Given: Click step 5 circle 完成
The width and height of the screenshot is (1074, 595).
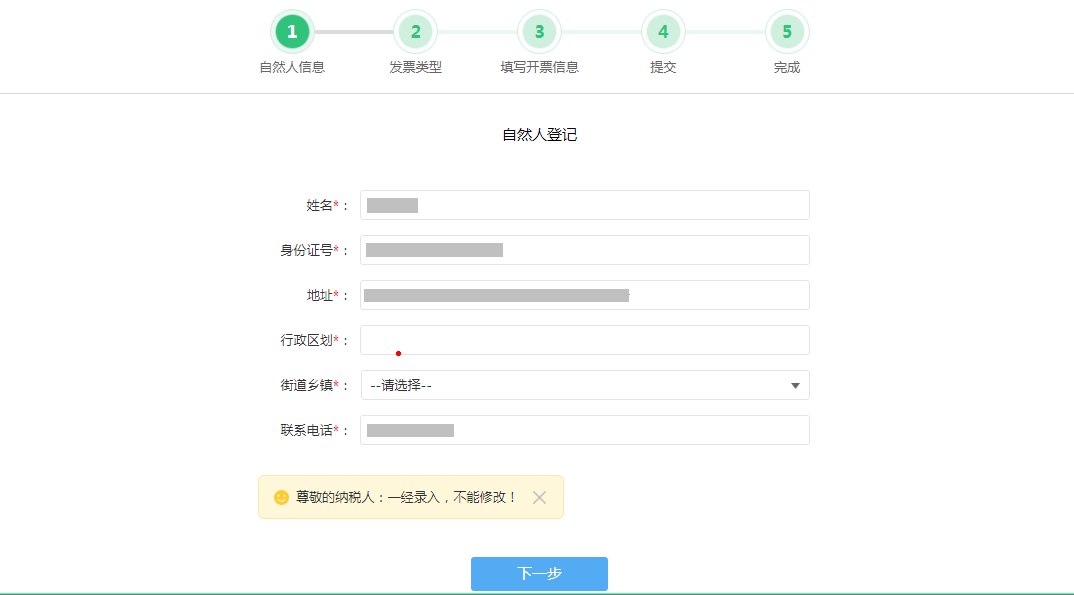Looking at the screenshot, I should coord(787,32).
